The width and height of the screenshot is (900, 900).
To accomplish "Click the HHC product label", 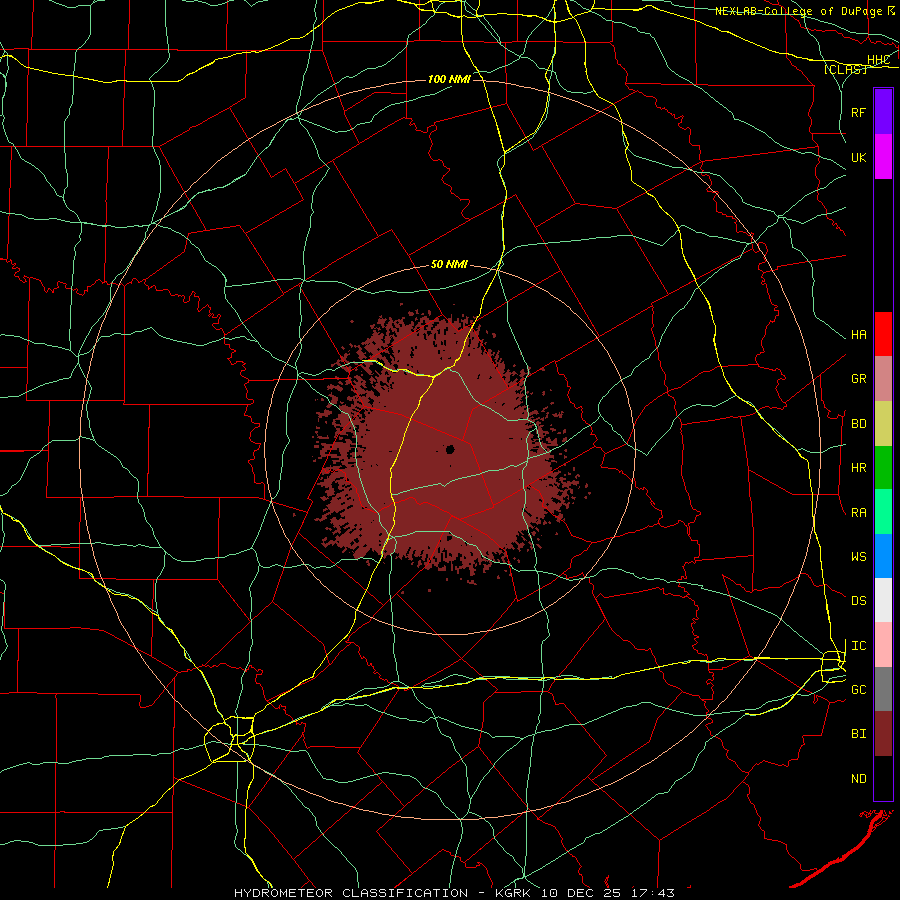I will 878,60.
